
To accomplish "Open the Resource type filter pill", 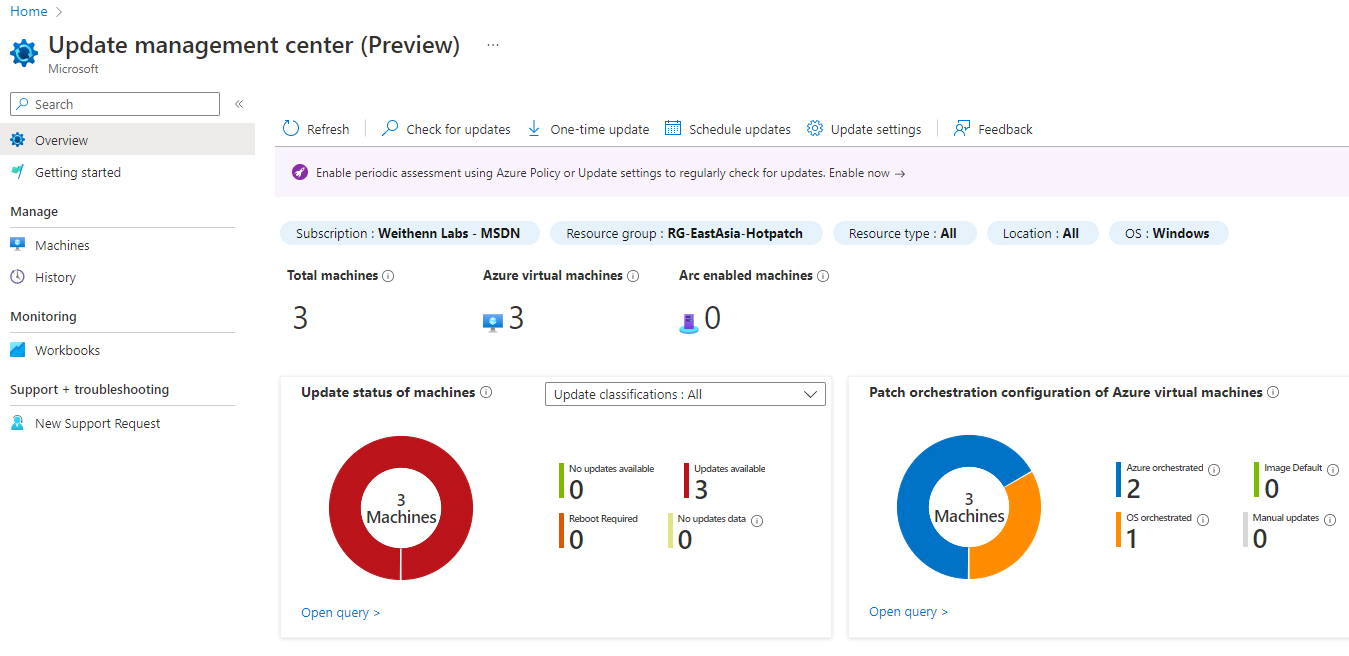I will 903,233.
